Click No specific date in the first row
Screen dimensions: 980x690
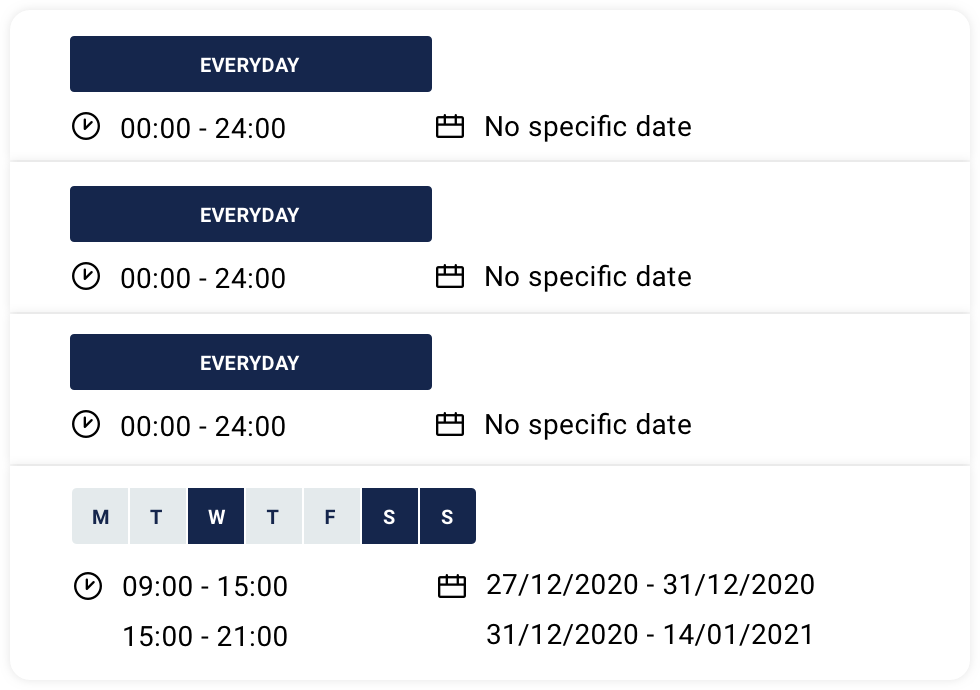click(x=588, y=127)
